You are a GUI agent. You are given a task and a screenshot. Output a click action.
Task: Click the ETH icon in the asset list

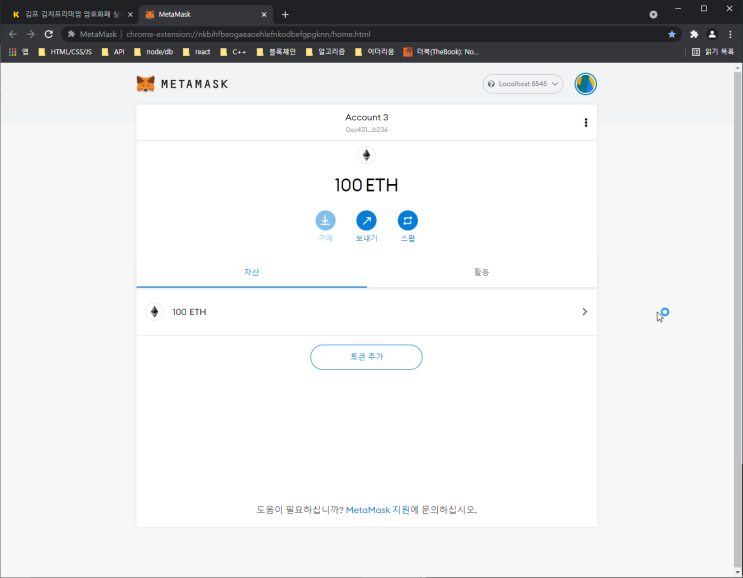[154, 312]
